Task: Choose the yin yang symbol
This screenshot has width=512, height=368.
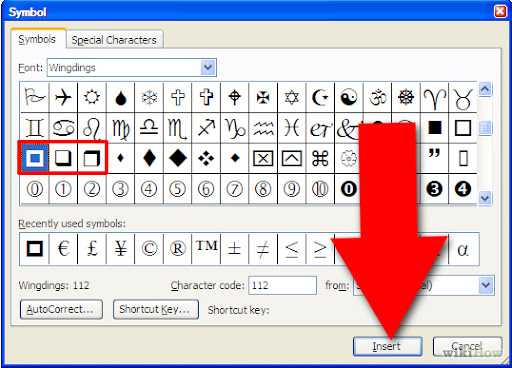Action: (349, 98)
